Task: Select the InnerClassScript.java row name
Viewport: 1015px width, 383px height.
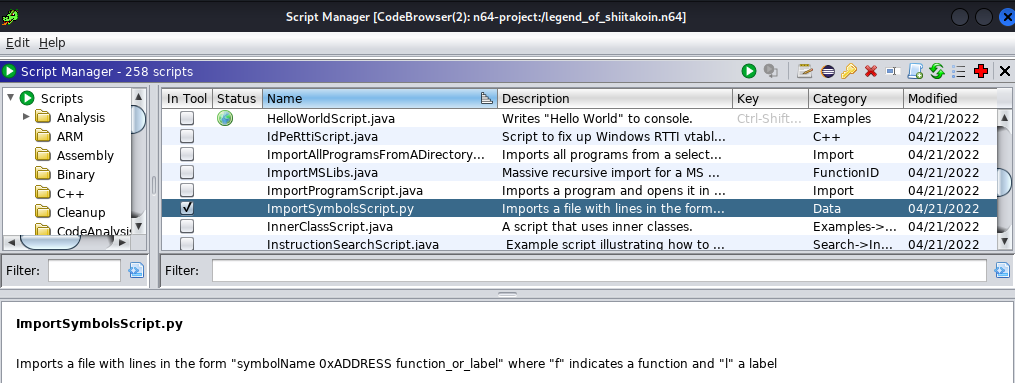Action: pyautogui.click(x=329, y=227)
